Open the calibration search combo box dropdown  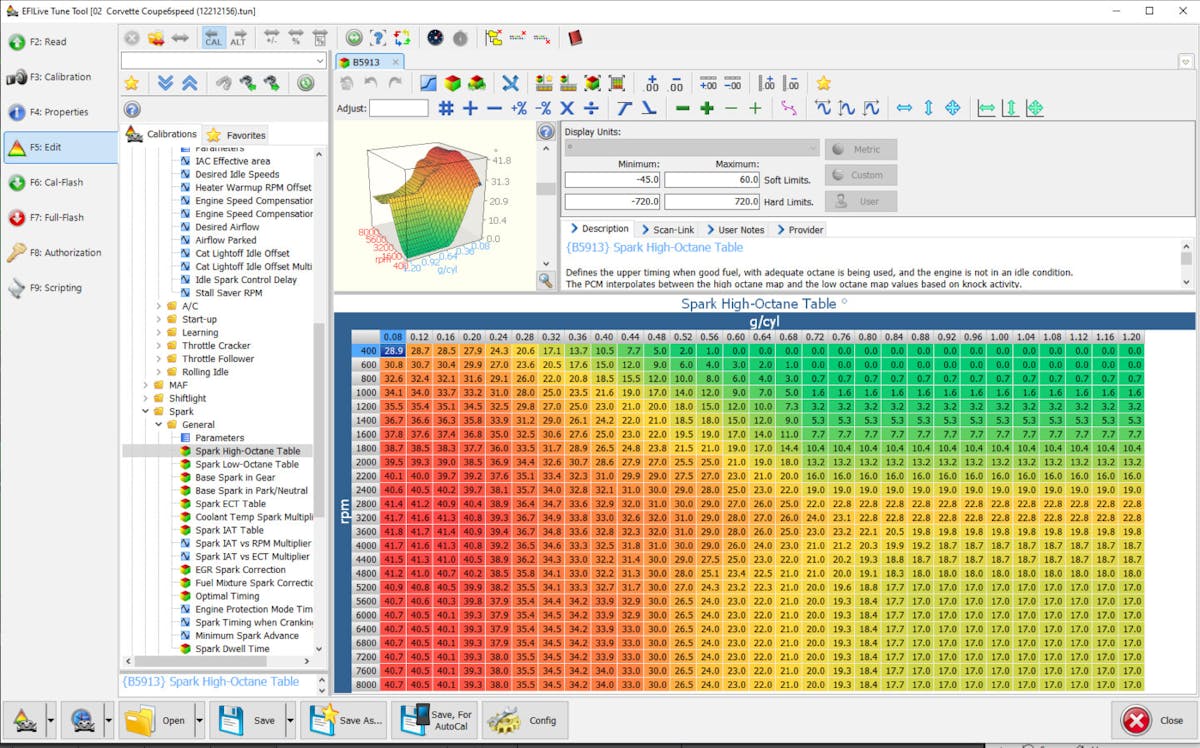320,61
